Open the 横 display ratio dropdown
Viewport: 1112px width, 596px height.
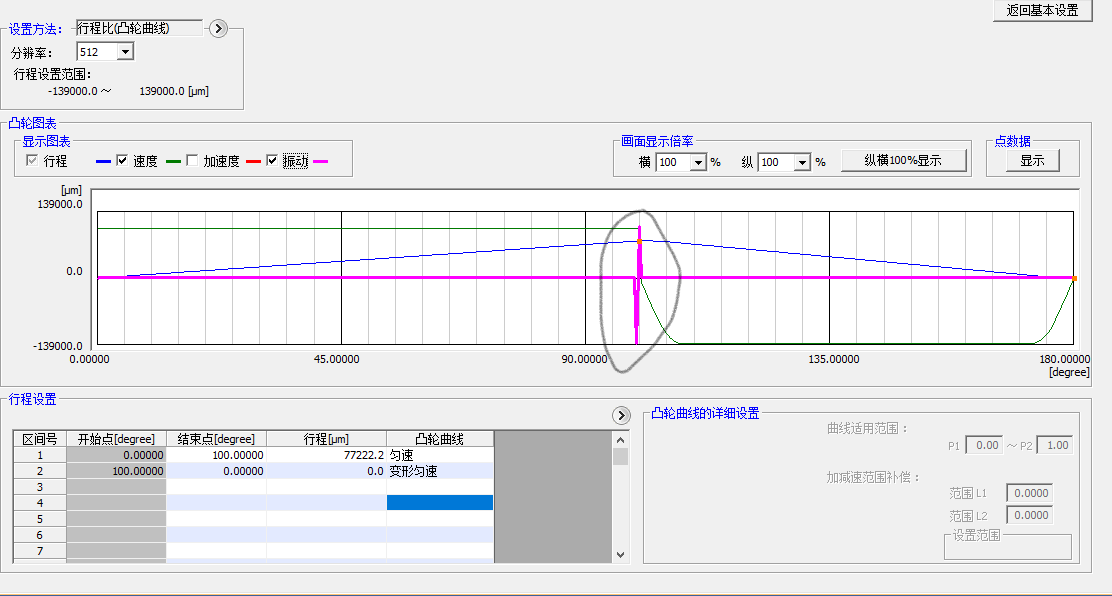[x=698, y=162]
